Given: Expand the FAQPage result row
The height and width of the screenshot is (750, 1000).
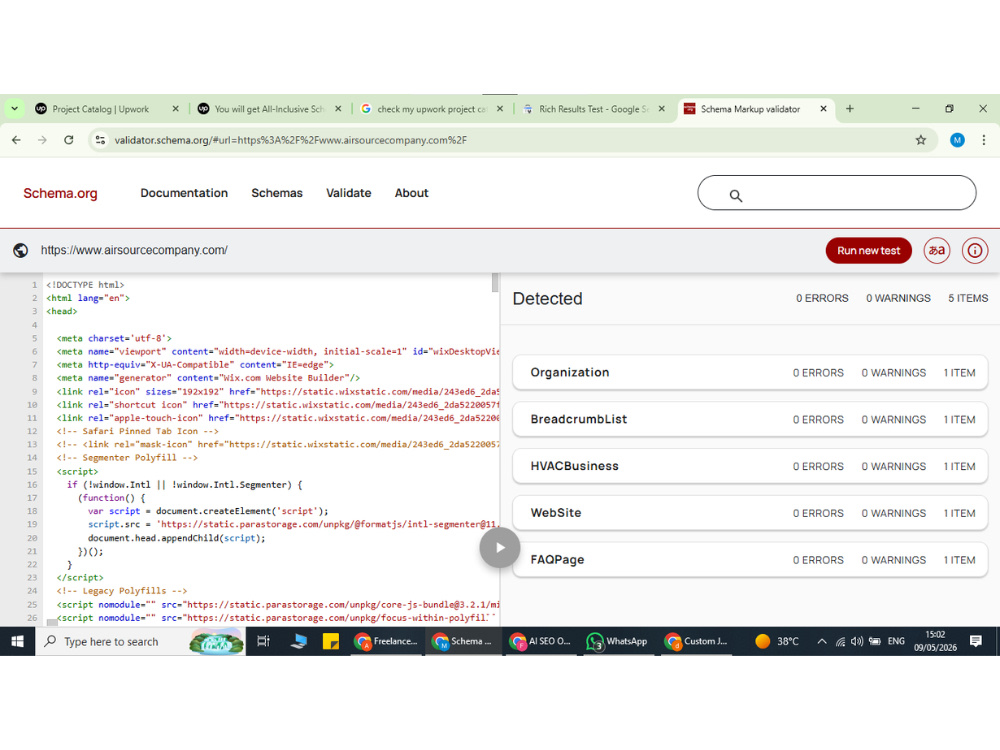Looking at the screenshot, I should tap(750, 560).
